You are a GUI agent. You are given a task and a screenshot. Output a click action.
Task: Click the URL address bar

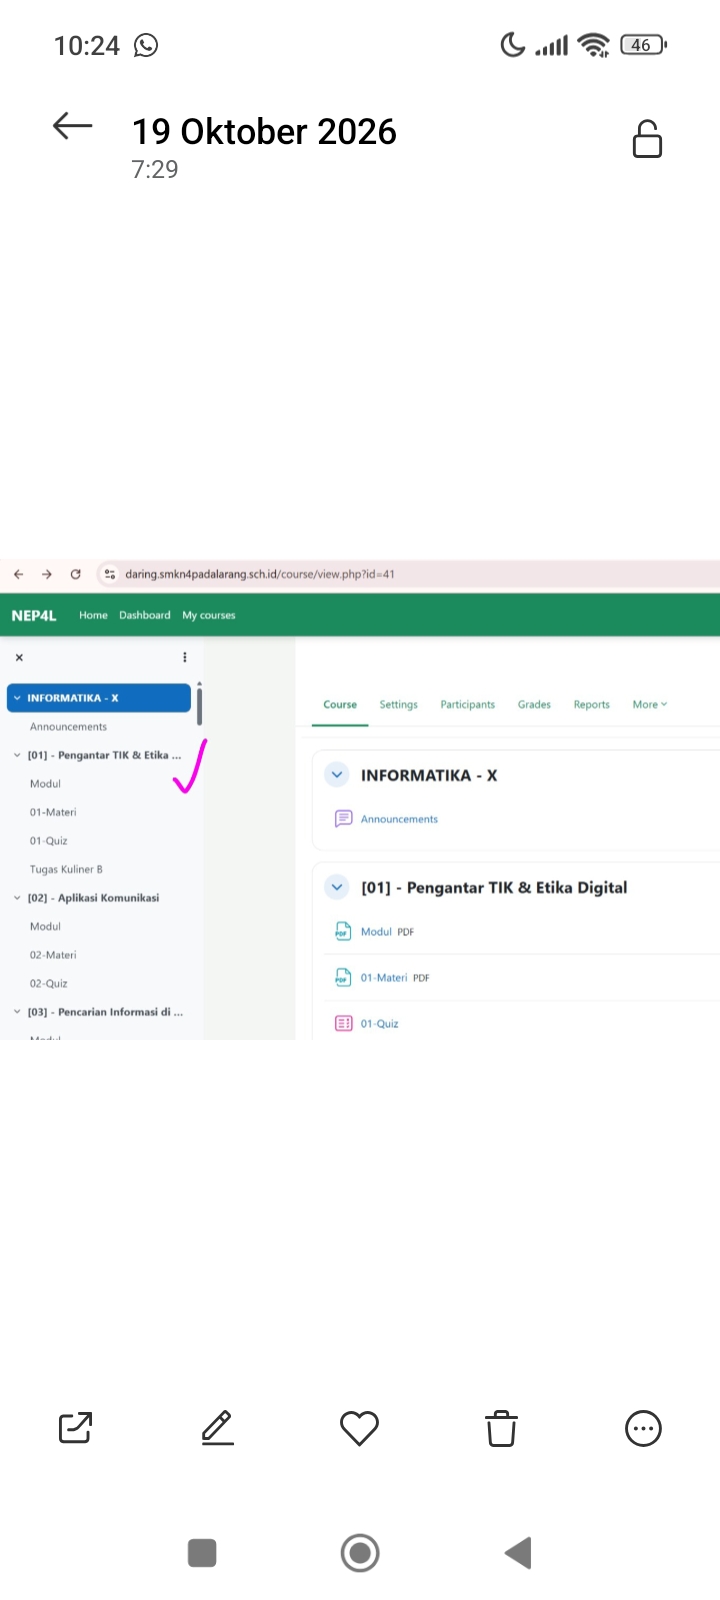pos(408,574)
